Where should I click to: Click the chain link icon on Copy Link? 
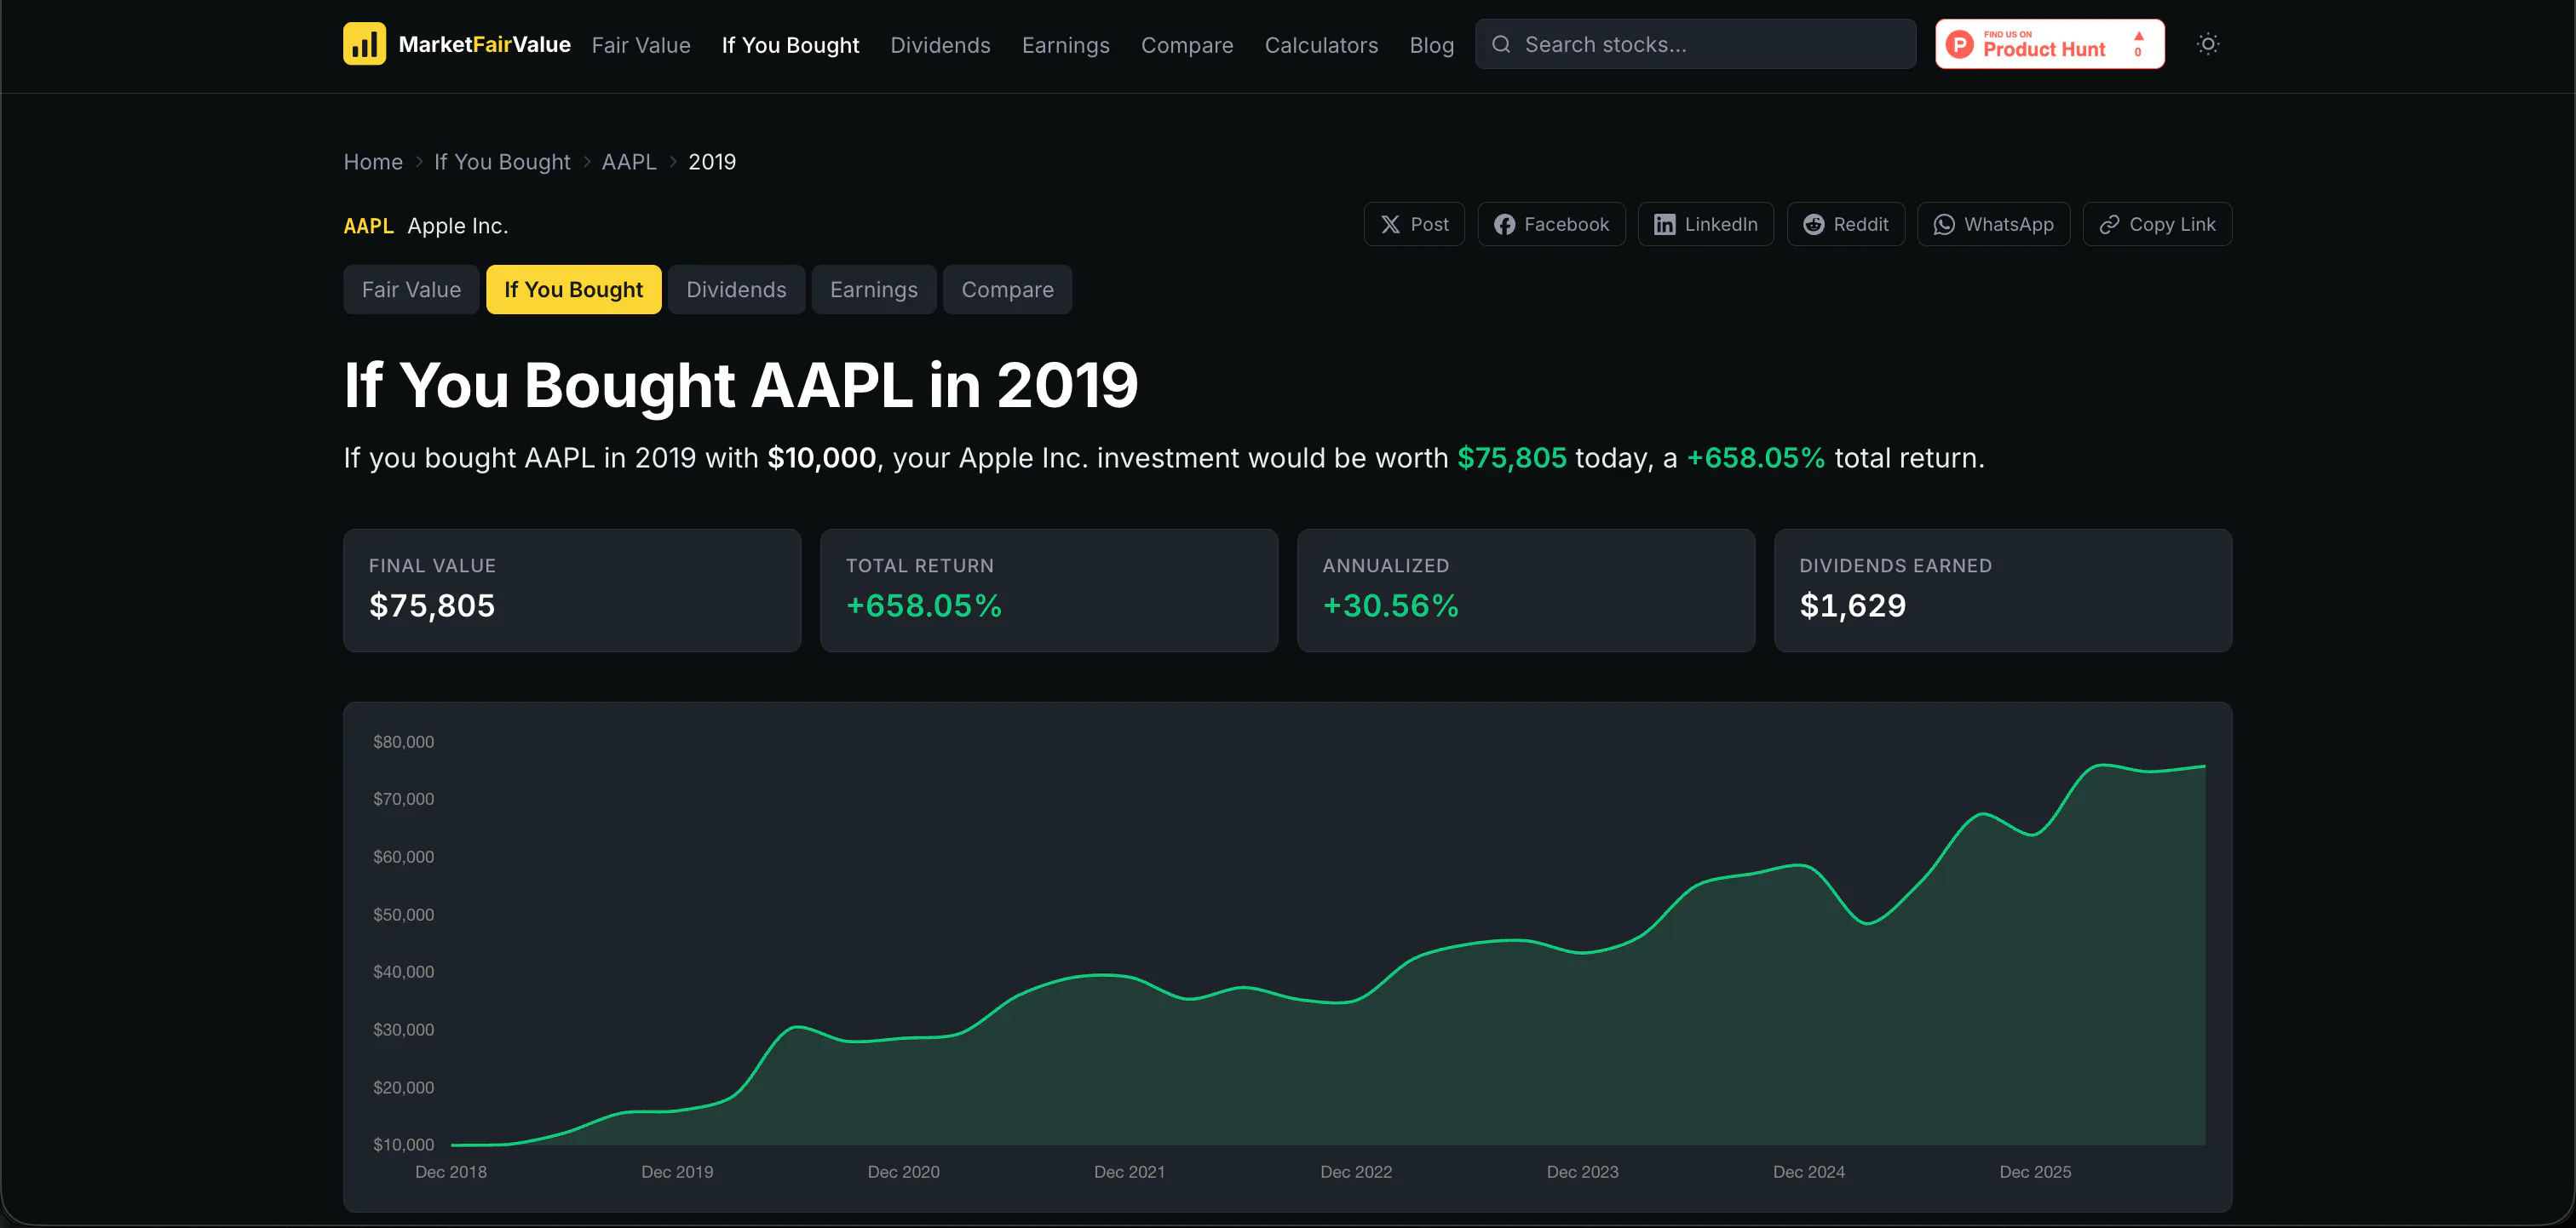click(x=2109, y=224)
